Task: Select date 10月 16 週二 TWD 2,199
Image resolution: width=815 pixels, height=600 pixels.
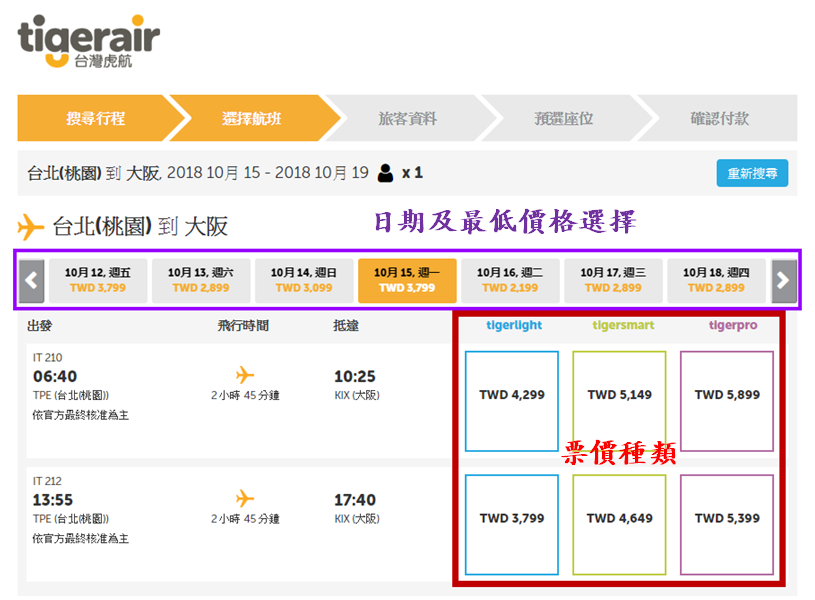Action: pos(510,281)
